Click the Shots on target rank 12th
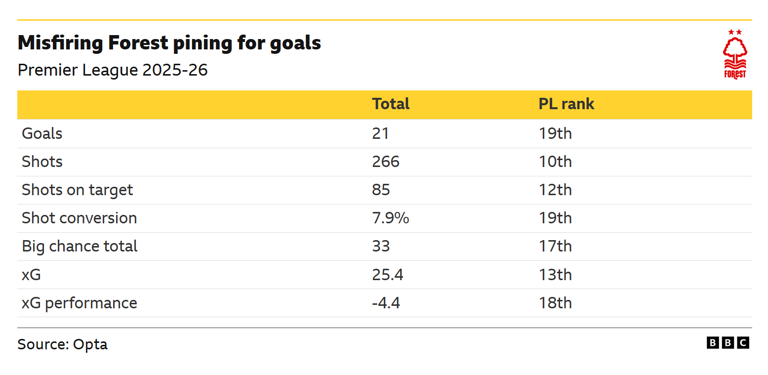 tap(555, 190)
